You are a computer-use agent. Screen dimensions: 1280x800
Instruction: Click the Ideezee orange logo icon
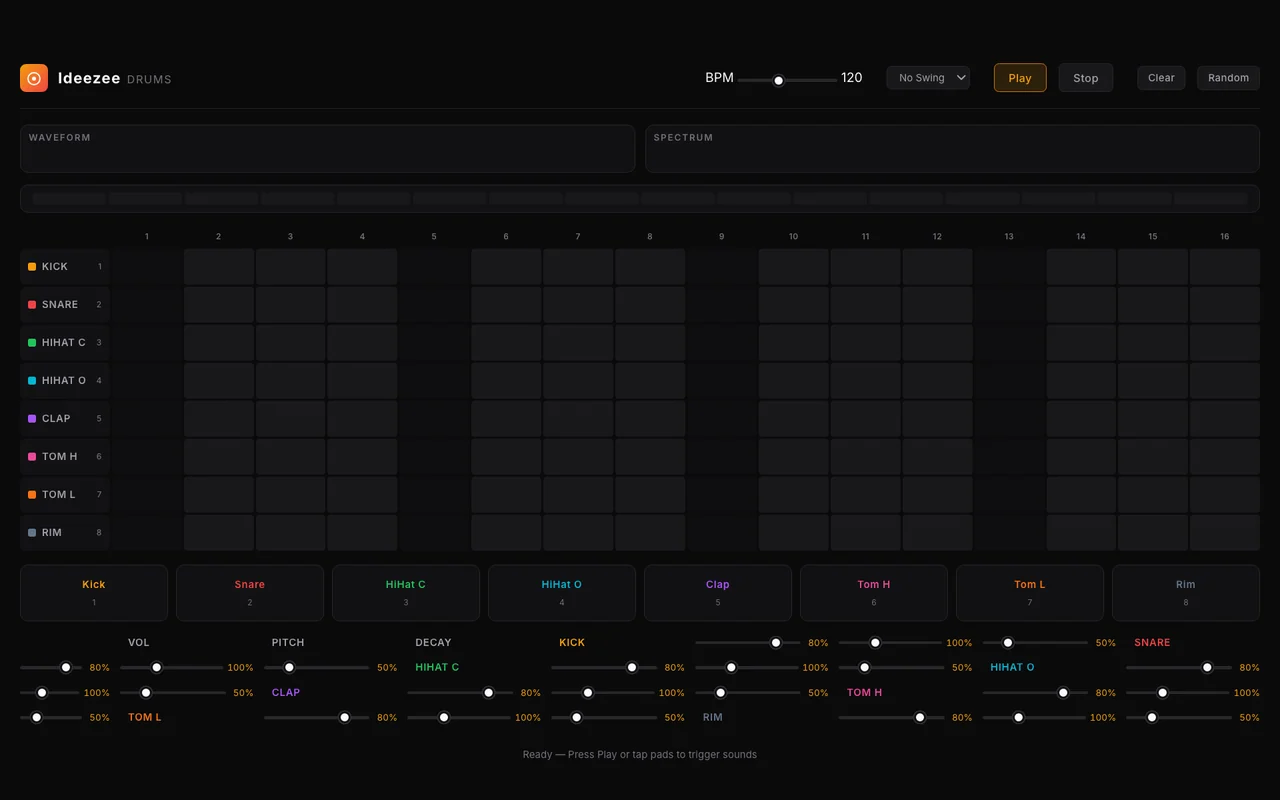[x=34, y=78]
